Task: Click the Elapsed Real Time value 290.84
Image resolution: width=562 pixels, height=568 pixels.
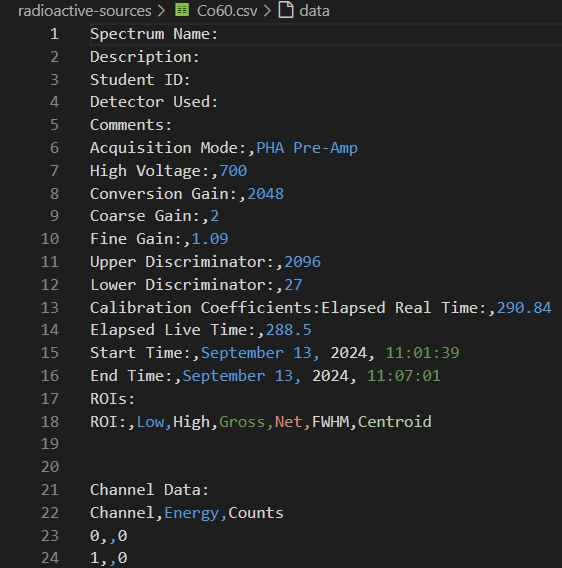Action: (x=524, y=308)
